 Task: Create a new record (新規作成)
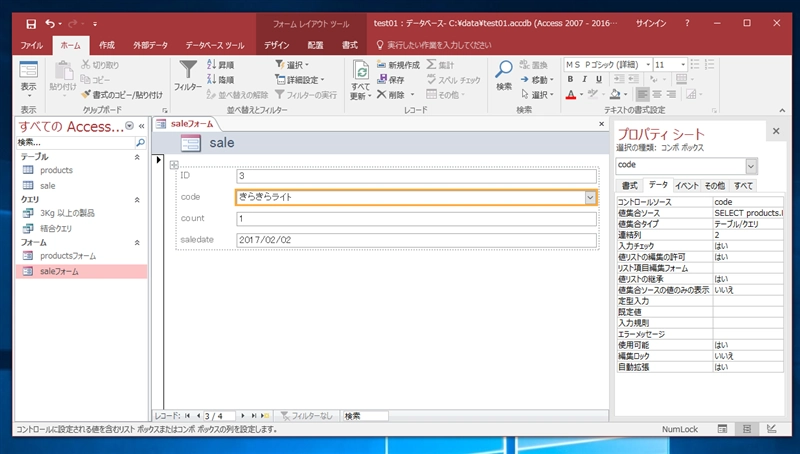coord(398,65)
